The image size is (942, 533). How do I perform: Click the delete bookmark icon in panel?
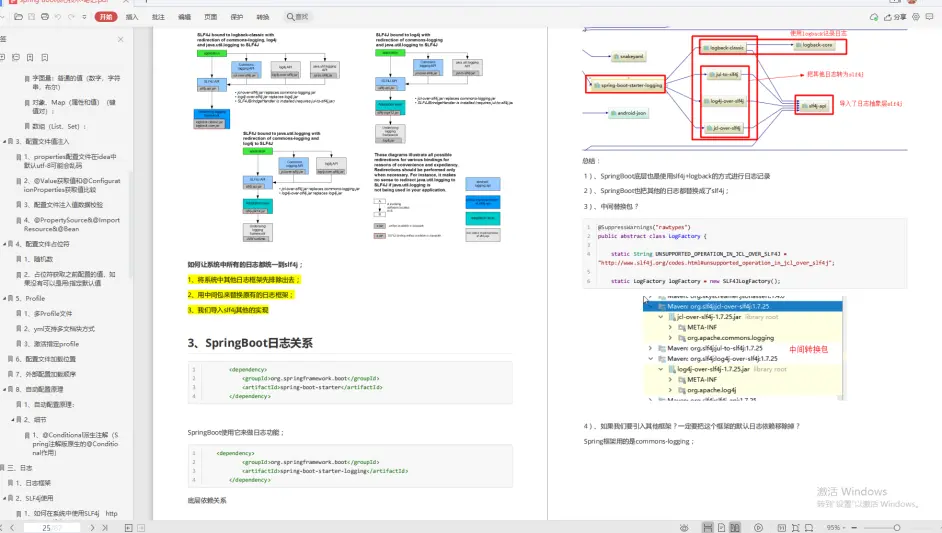click(44, 57)
